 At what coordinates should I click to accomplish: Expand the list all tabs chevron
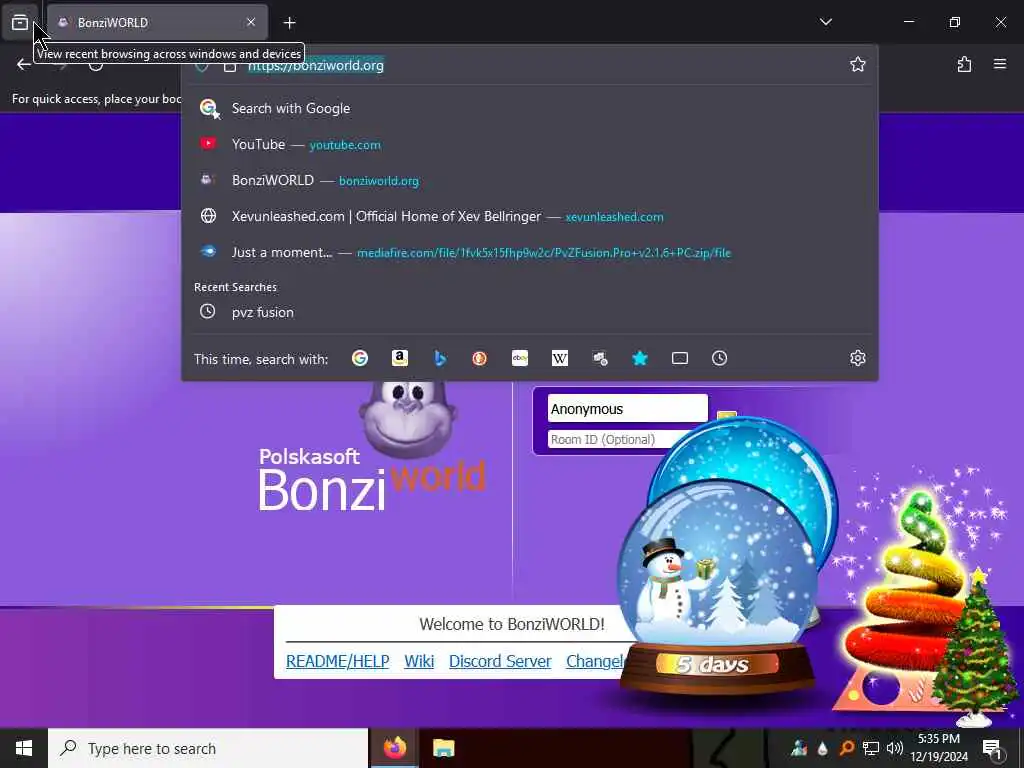tap(825, 22)
